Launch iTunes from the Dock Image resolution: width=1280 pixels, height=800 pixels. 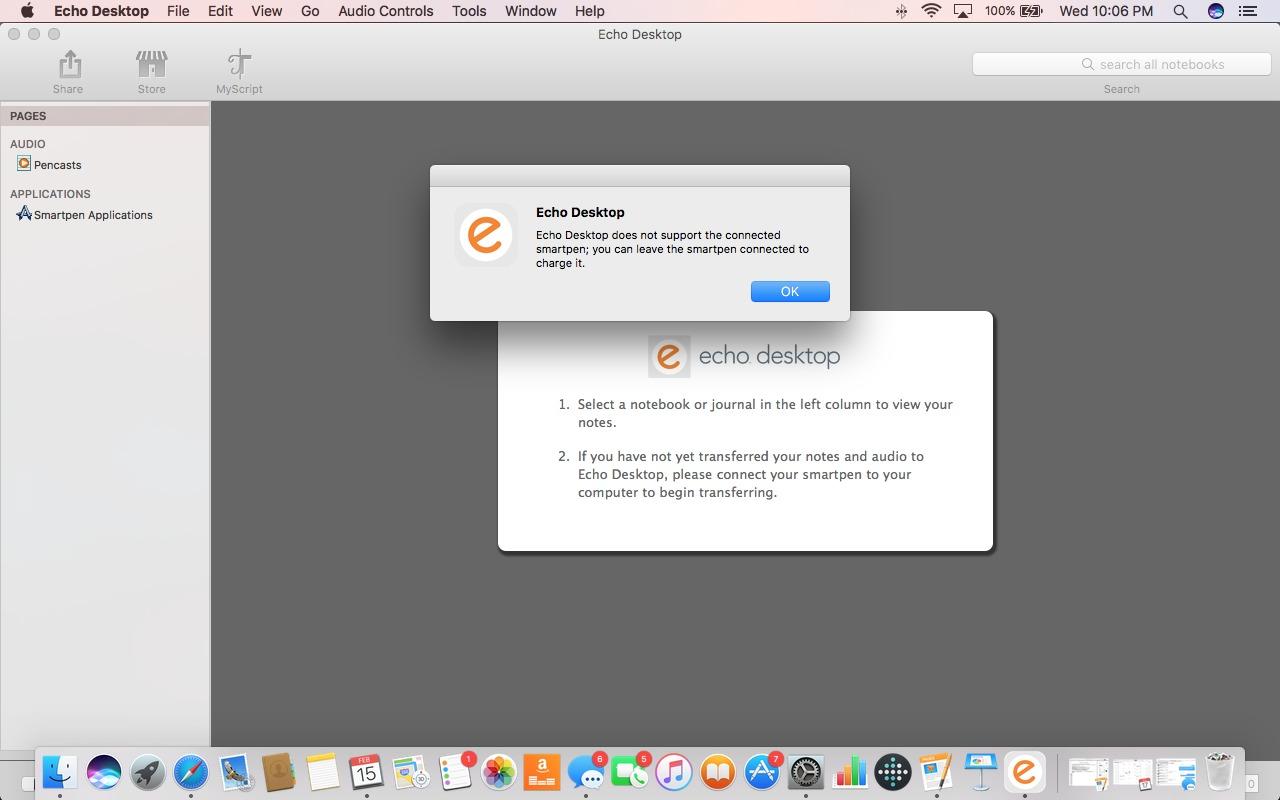(674, 772)
